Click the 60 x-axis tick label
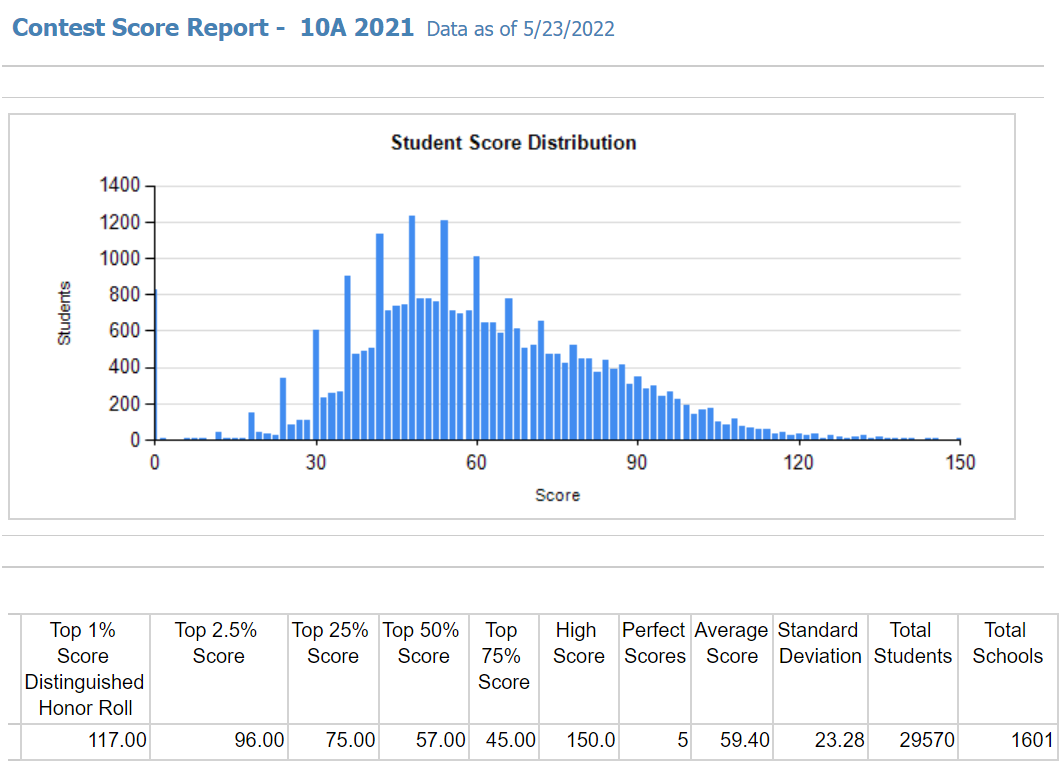The height and width of the screenshot is (762, 1059). 476,462
